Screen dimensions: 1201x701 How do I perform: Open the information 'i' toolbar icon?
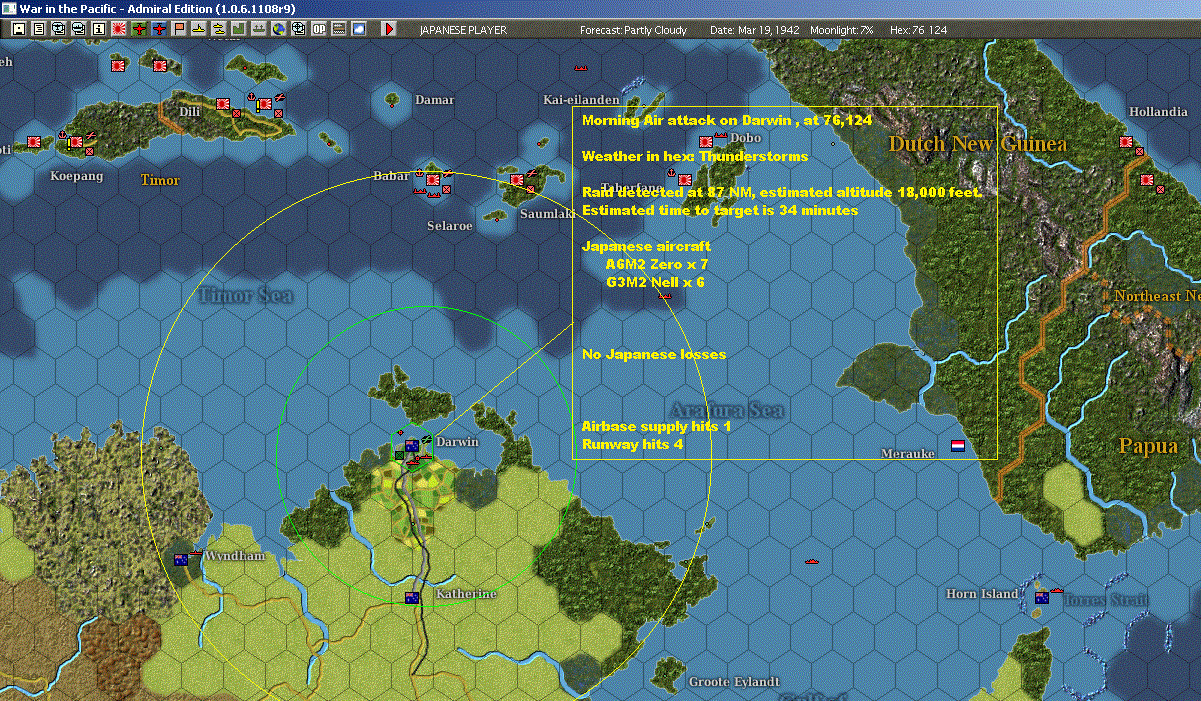point(98,29)
